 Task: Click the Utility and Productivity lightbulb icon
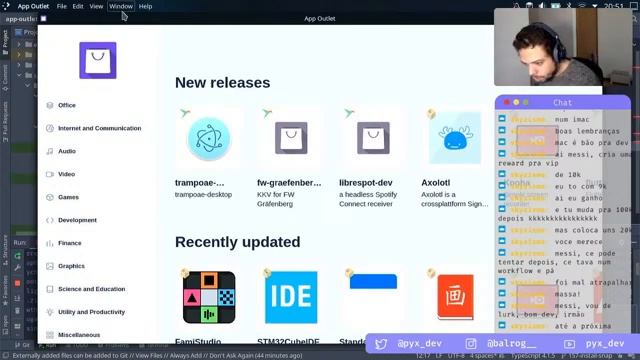50,312
